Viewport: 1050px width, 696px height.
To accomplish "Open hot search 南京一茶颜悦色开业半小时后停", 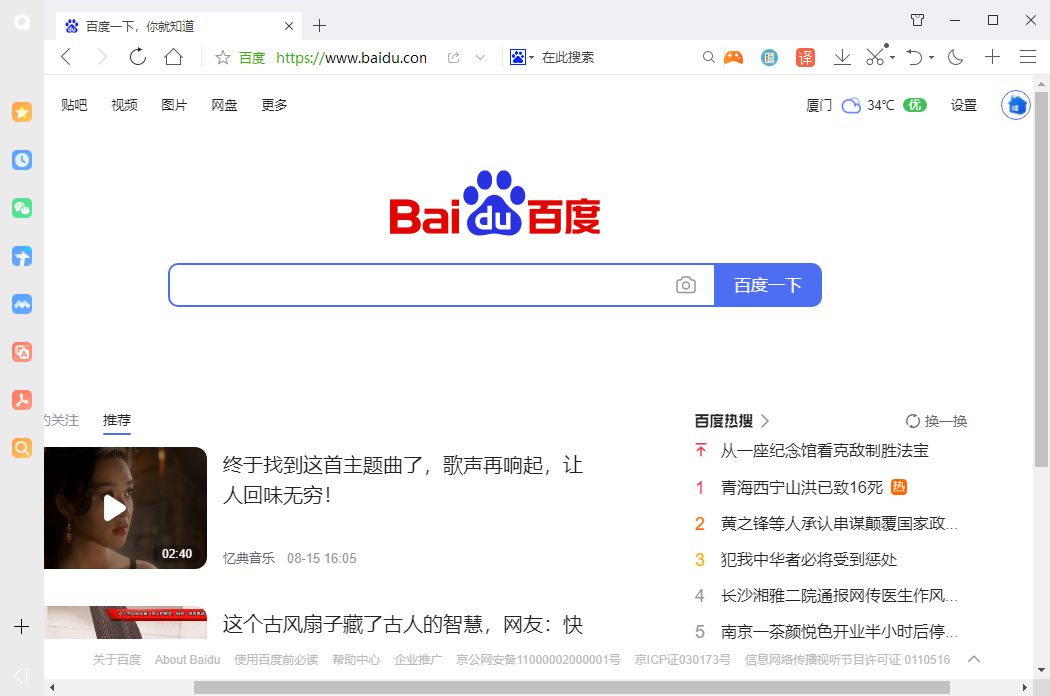I will pos(839,632).
